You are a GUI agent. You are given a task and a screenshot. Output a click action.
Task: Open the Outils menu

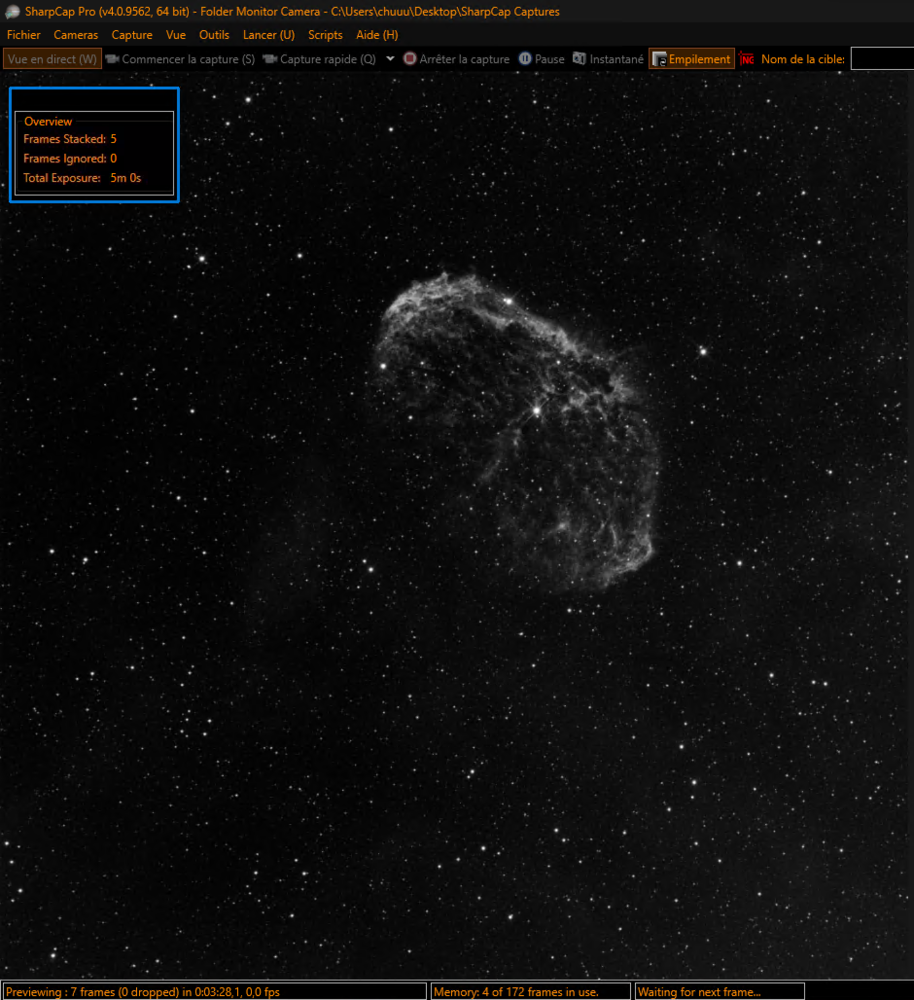[x=214, y=35]
